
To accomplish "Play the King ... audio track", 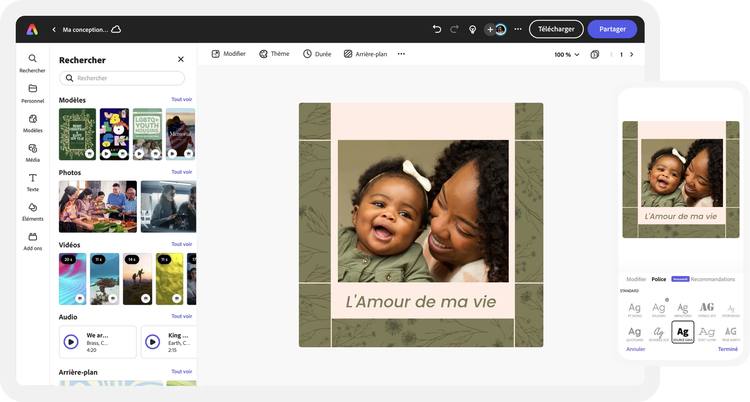I will point(153,342).
